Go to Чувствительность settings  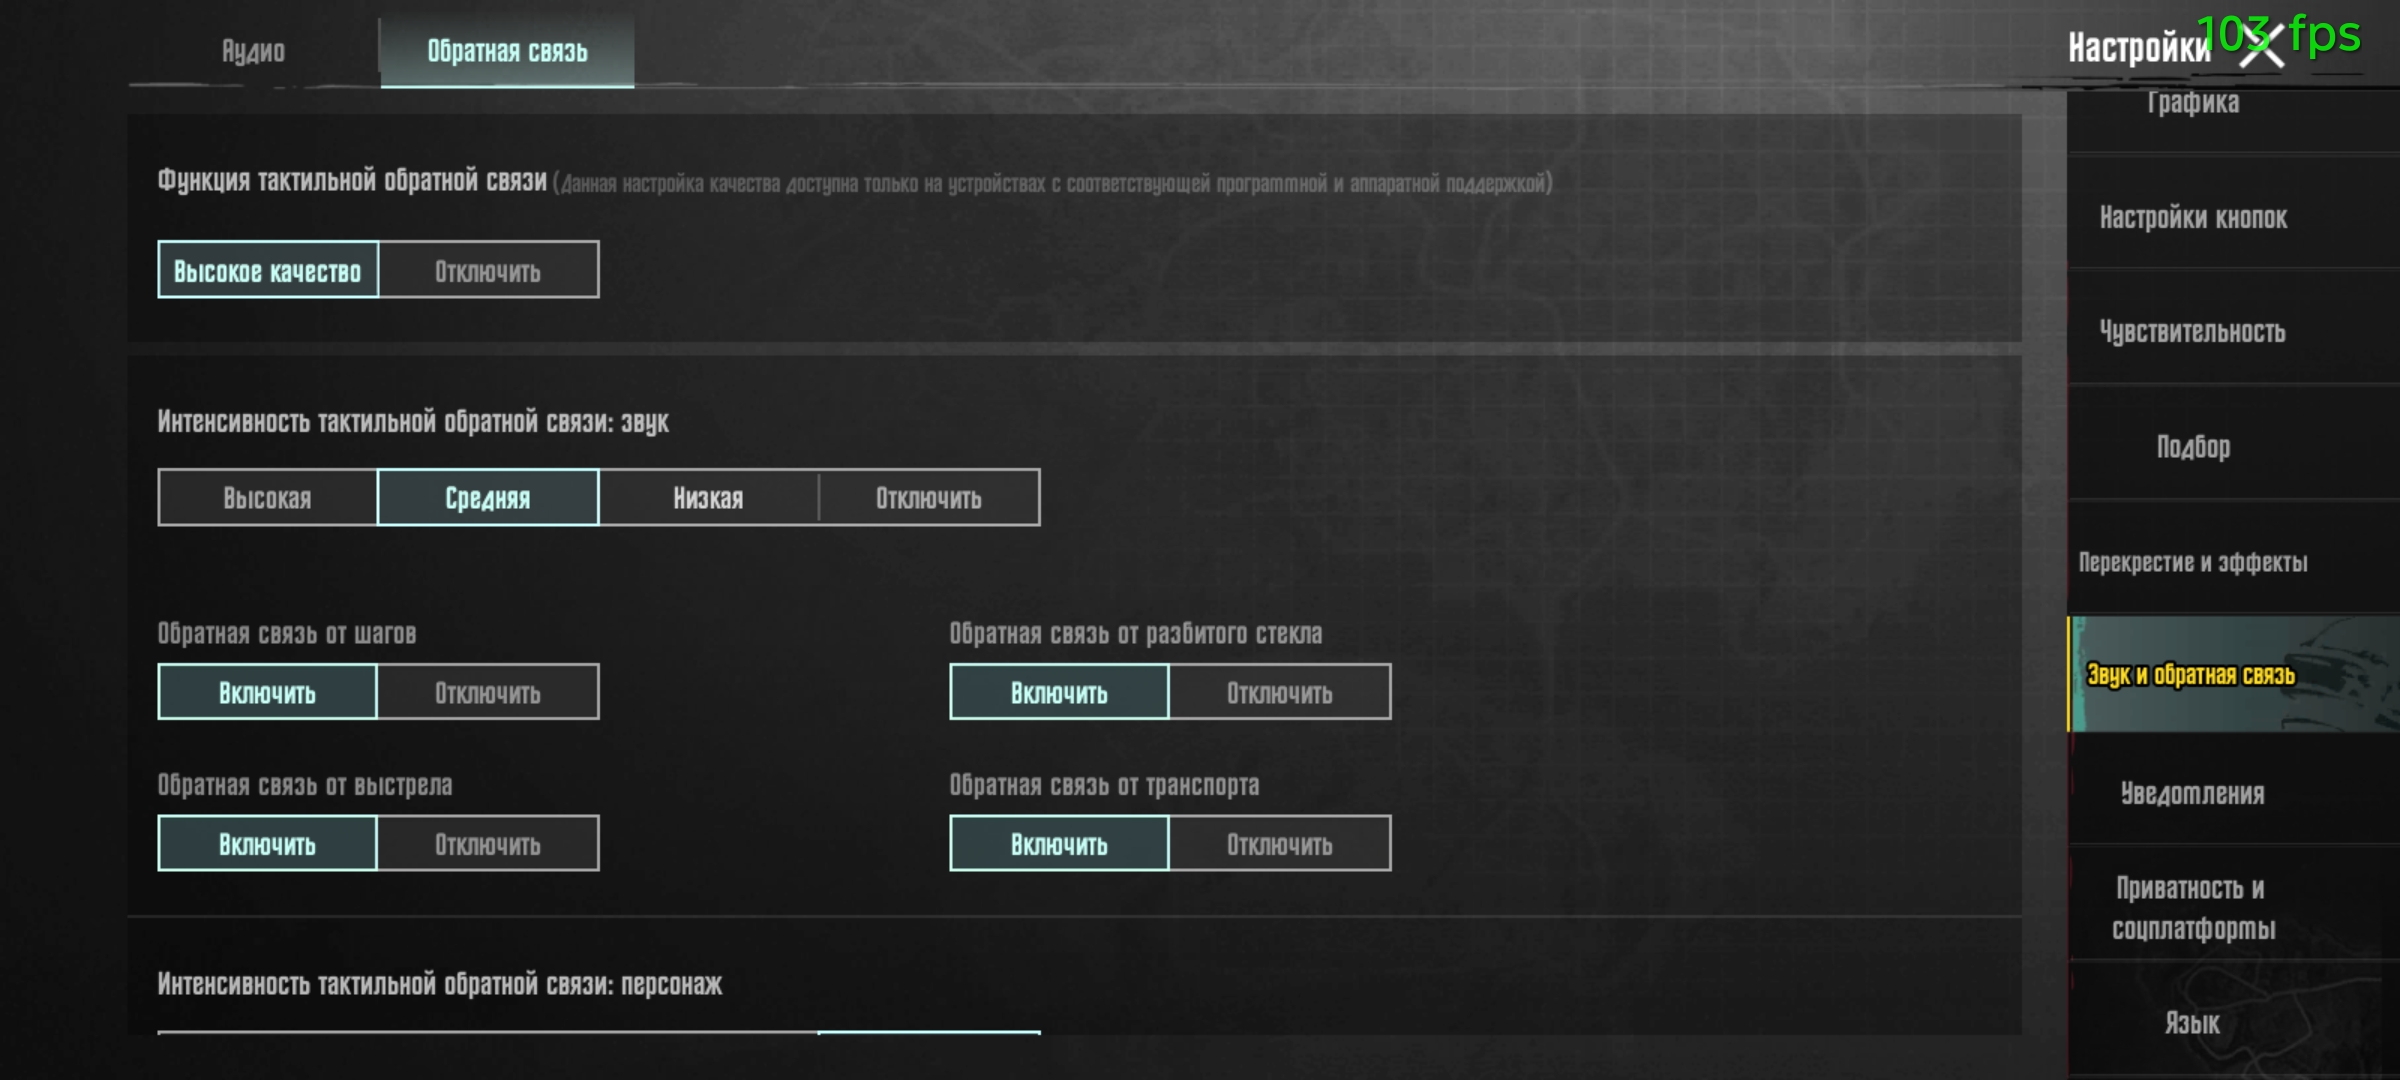coord(2193,331)
